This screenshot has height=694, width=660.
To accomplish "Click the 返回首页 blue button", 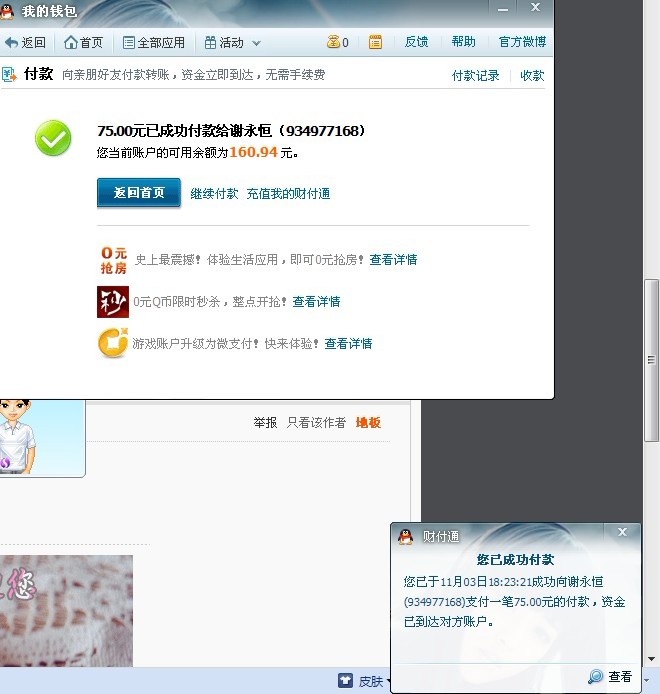I will coord(139,193).
